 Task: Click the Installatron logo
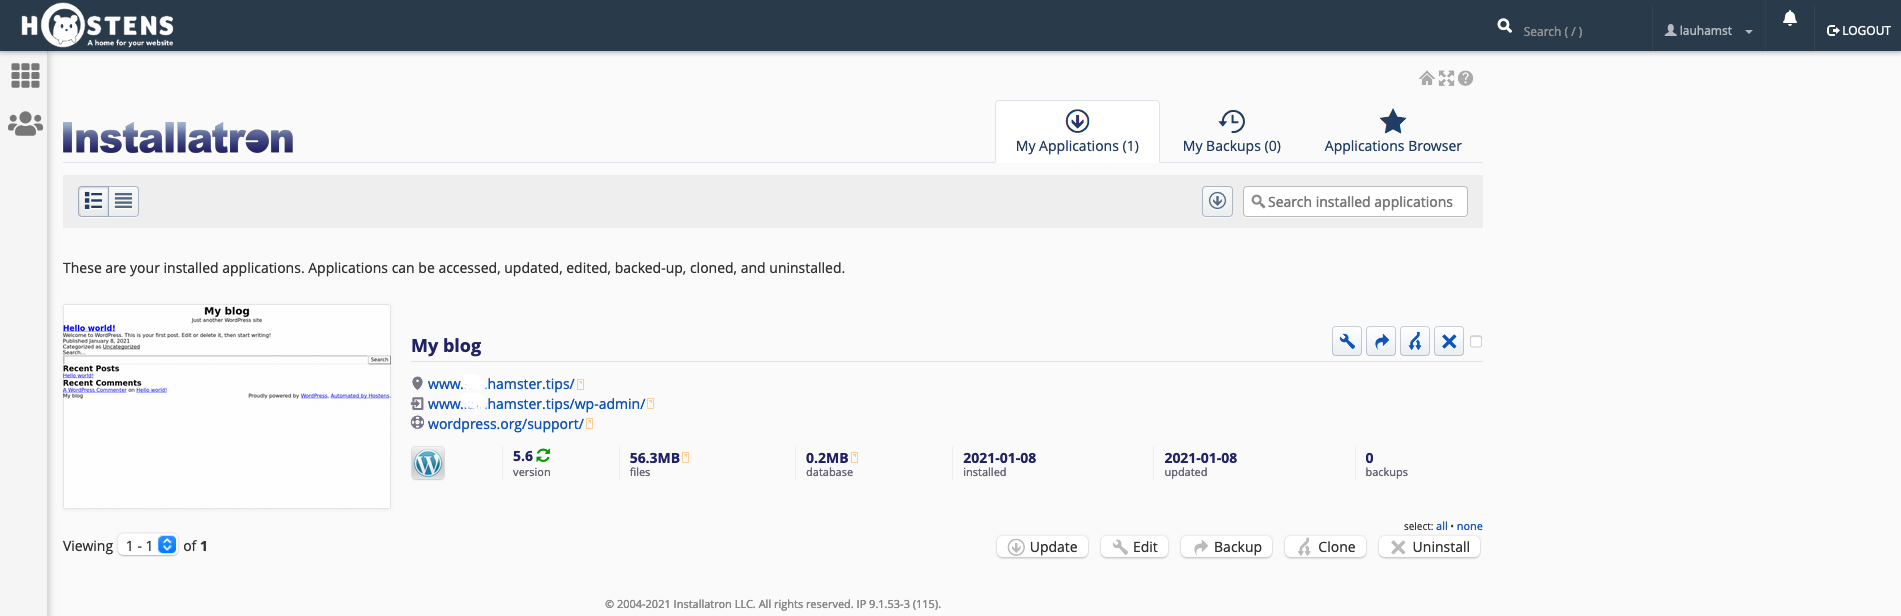point(178,138)
